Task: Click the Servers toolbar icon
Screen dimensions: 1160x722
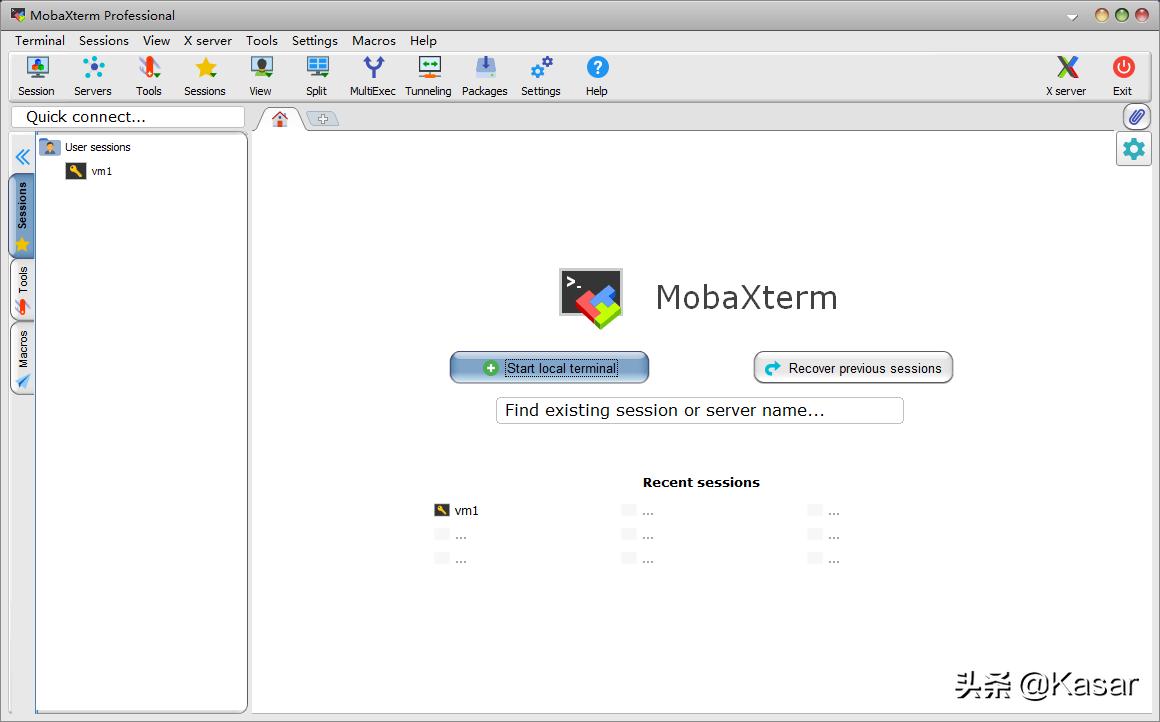Action: click(93, 76)
